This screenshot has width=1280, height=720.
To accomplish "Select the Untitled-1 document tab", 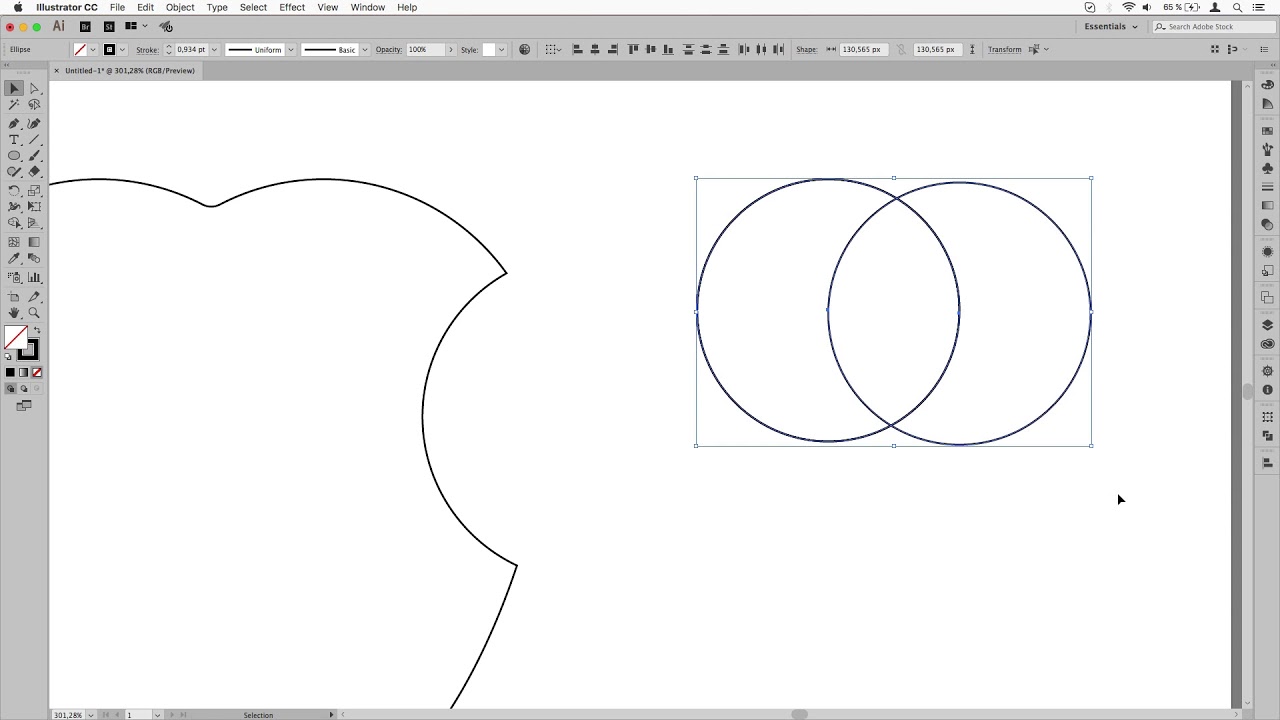I will 129,71.
